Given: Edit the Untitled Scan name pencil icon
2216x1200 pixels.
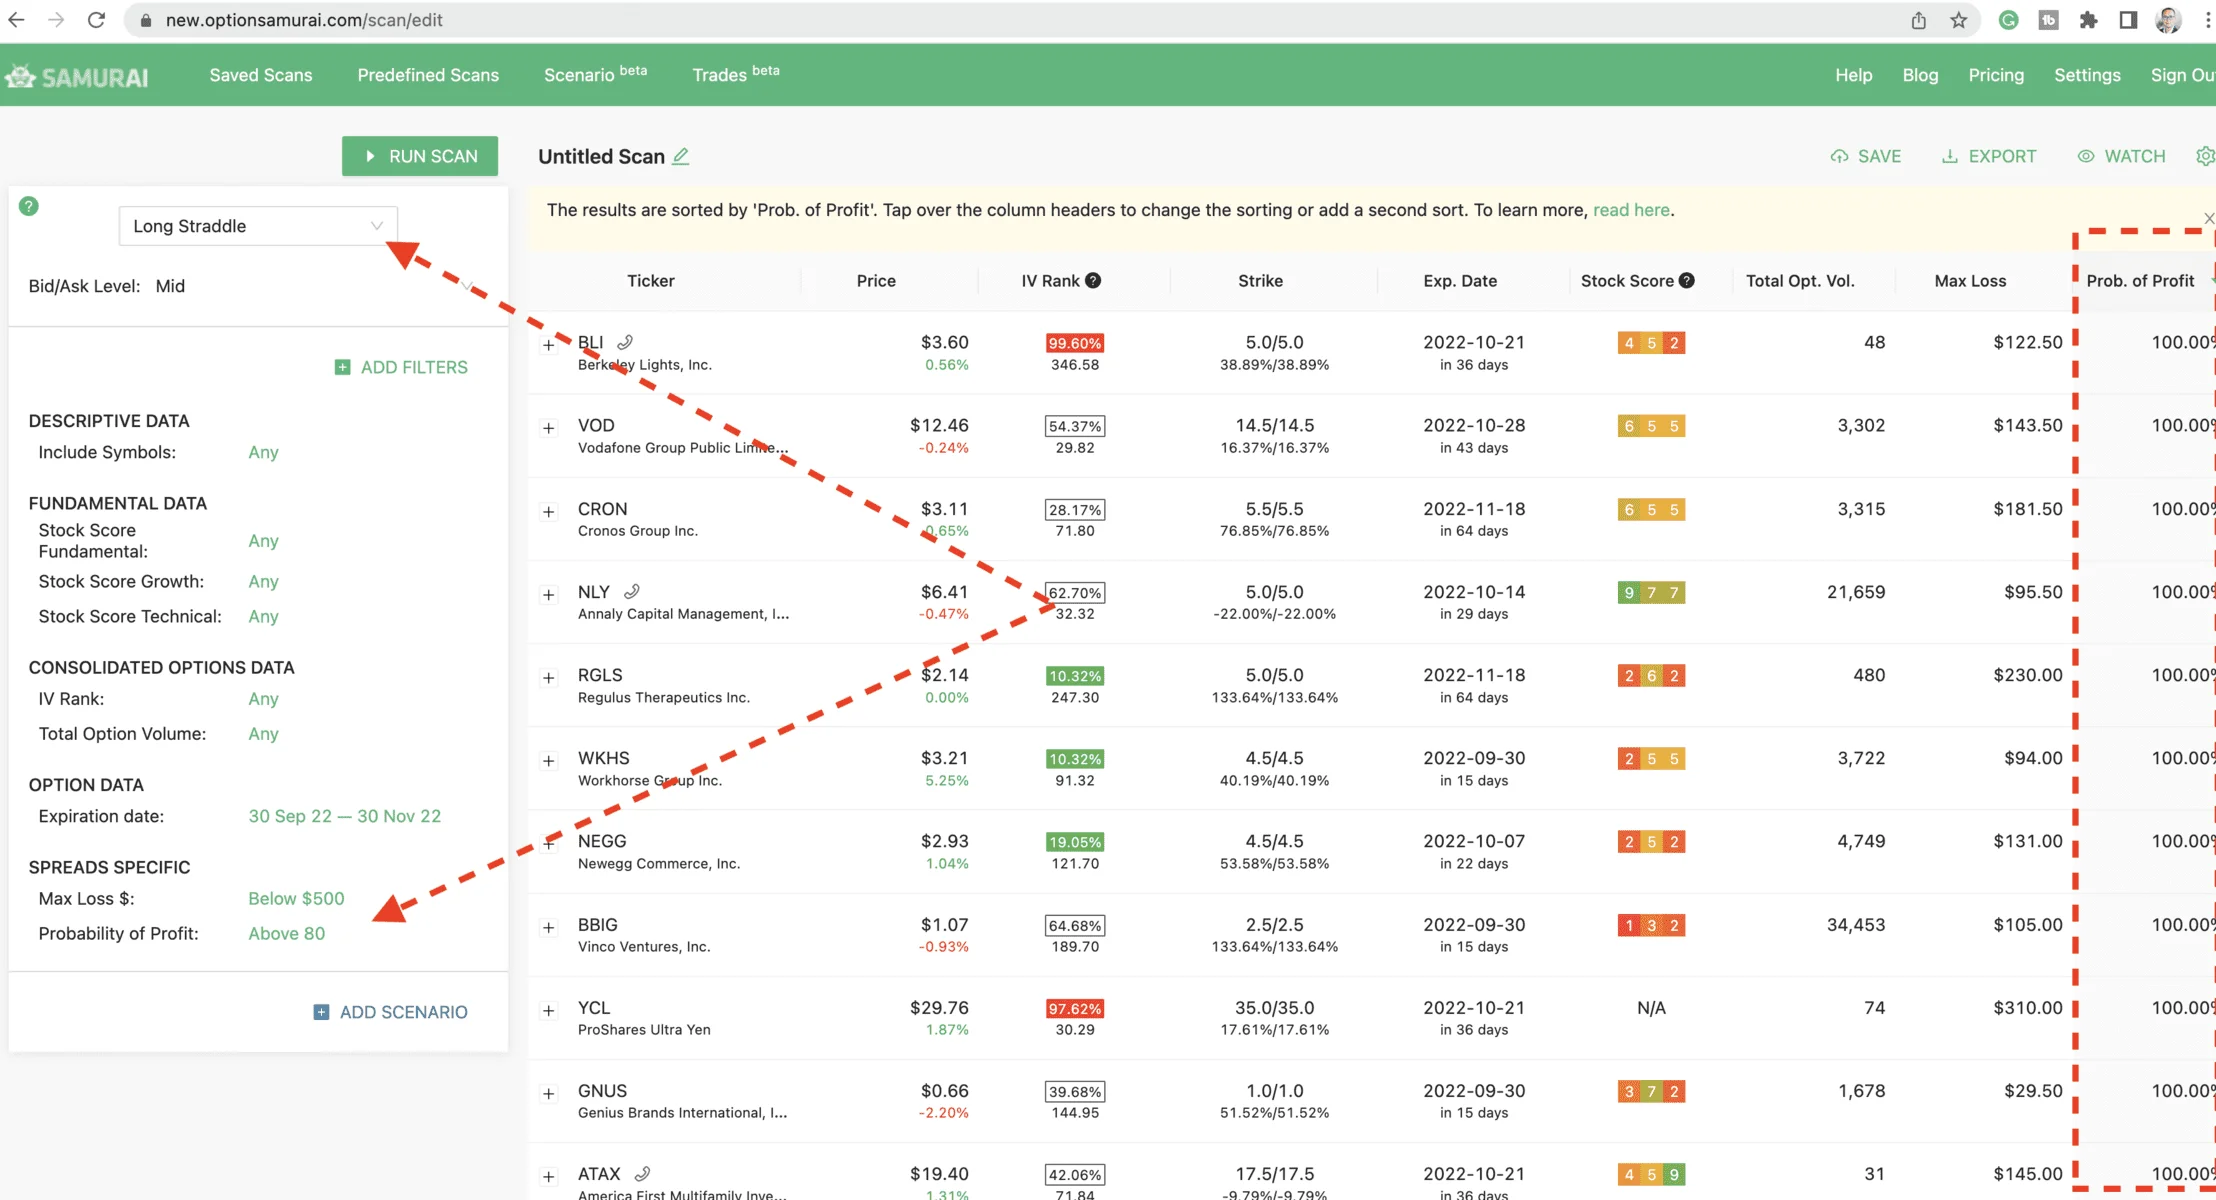Looking at the screenshot, I should 681,156.
